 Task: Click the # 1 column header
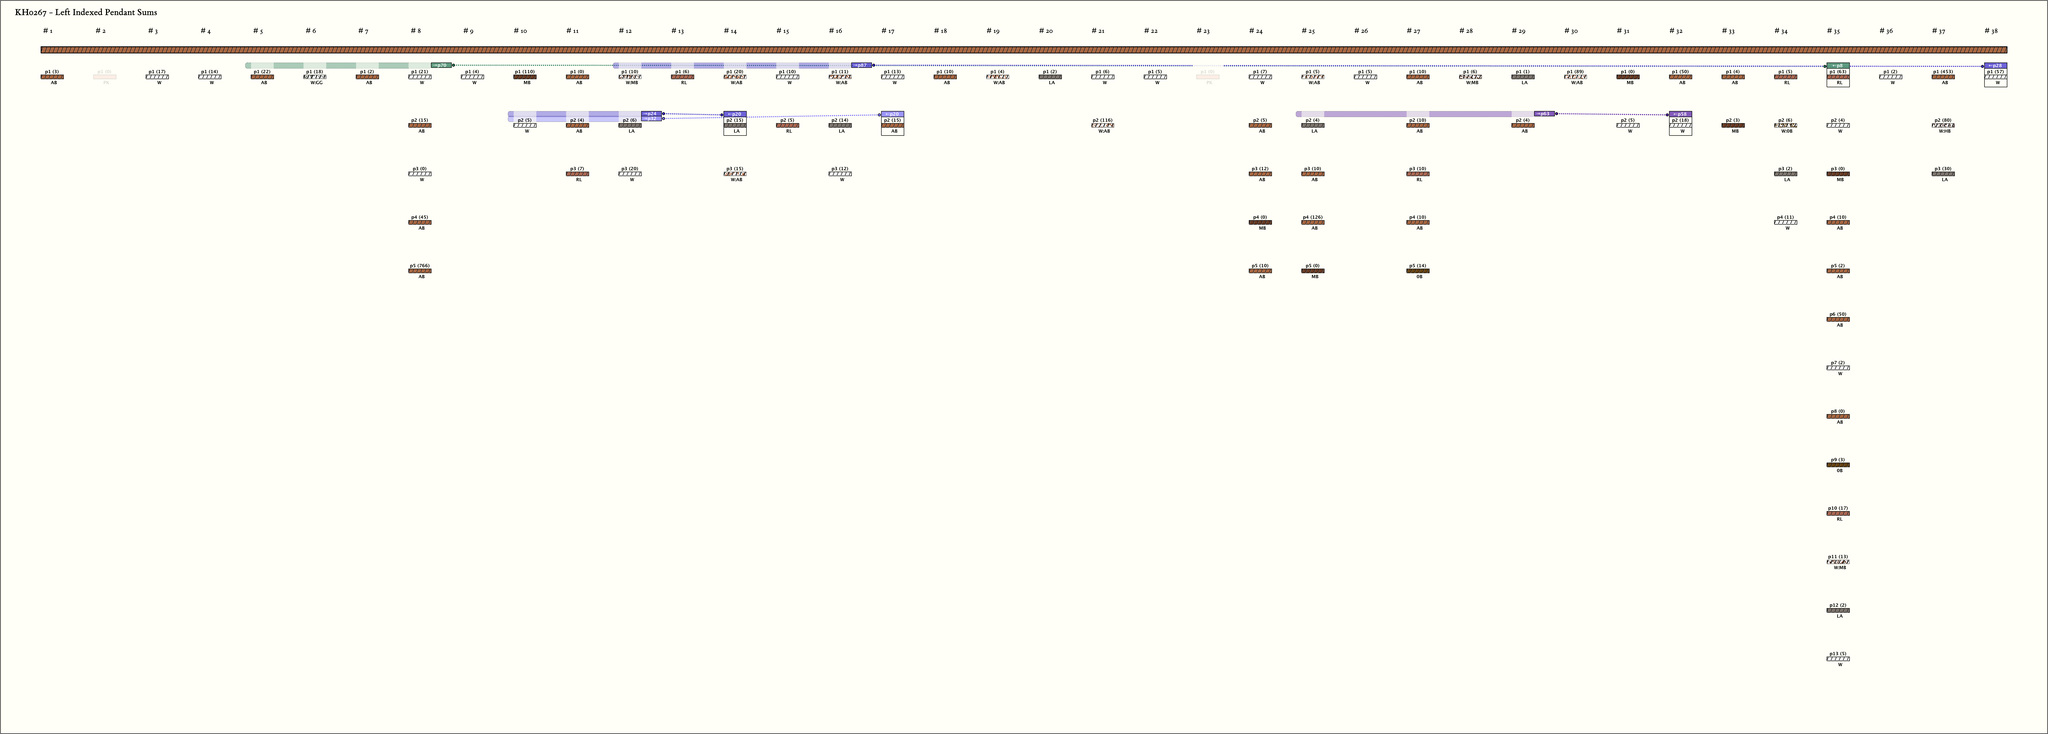point(47,31)
